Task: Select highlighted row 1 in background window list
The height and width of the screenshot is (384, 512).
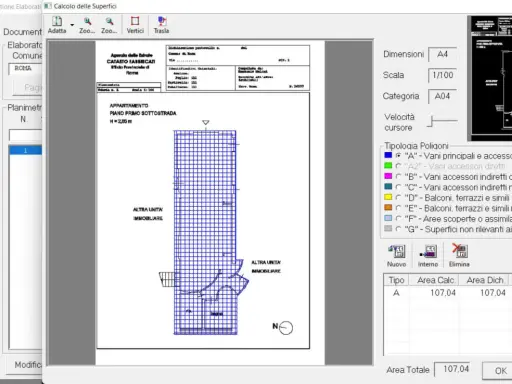Action: point(25,150)
